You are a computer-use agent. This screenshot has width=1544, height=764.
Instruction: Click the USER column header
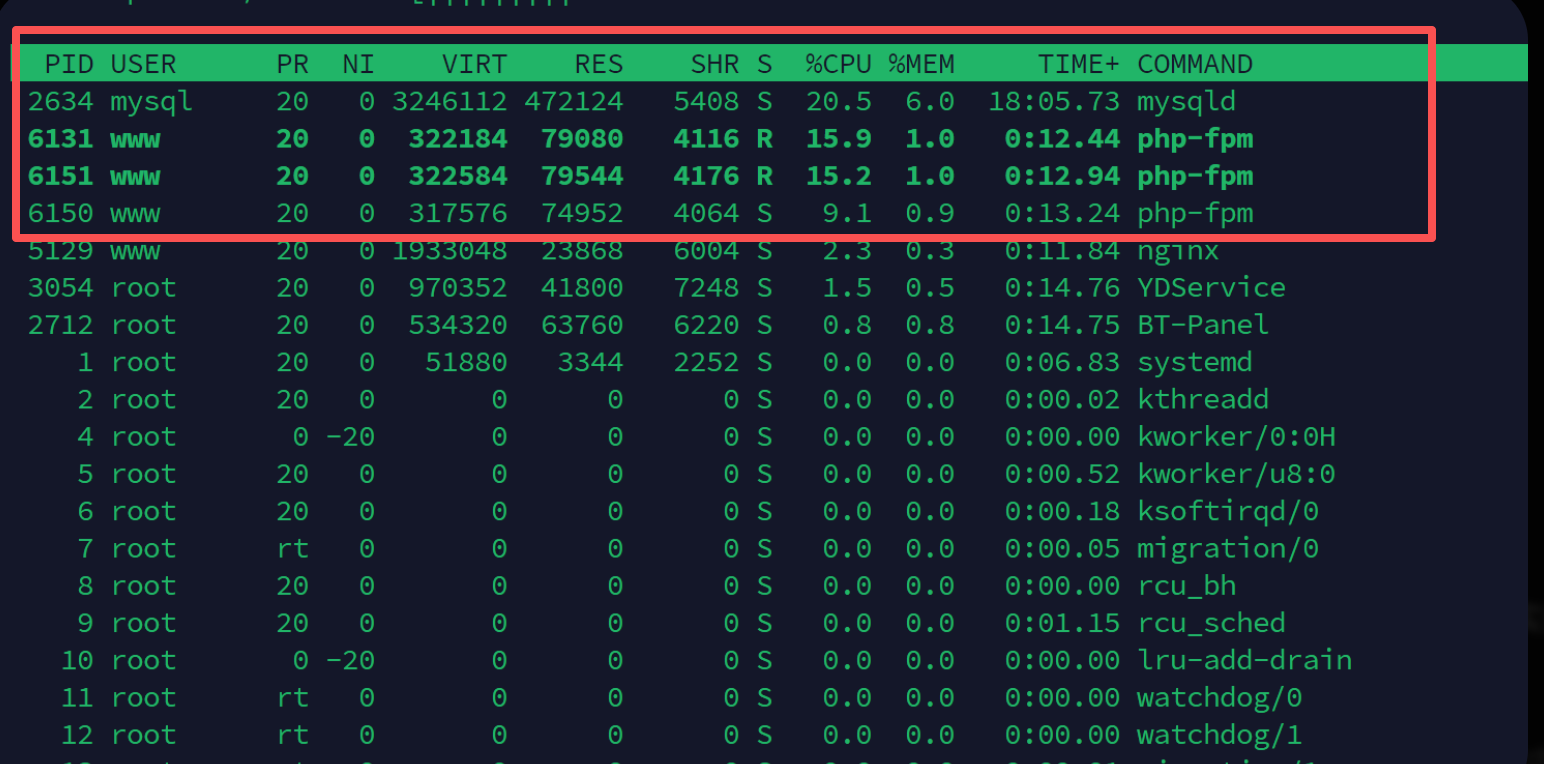tap(143, 64)
